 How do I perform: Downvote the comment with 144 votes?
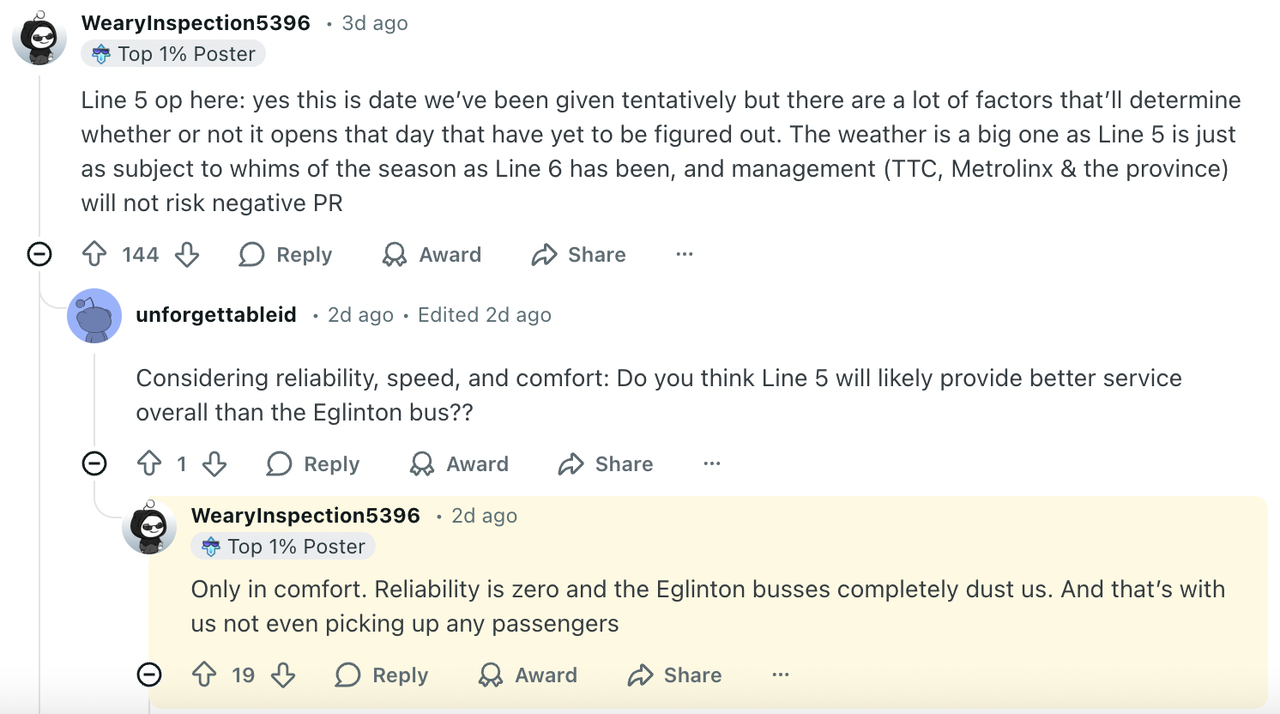pos(187,255)
